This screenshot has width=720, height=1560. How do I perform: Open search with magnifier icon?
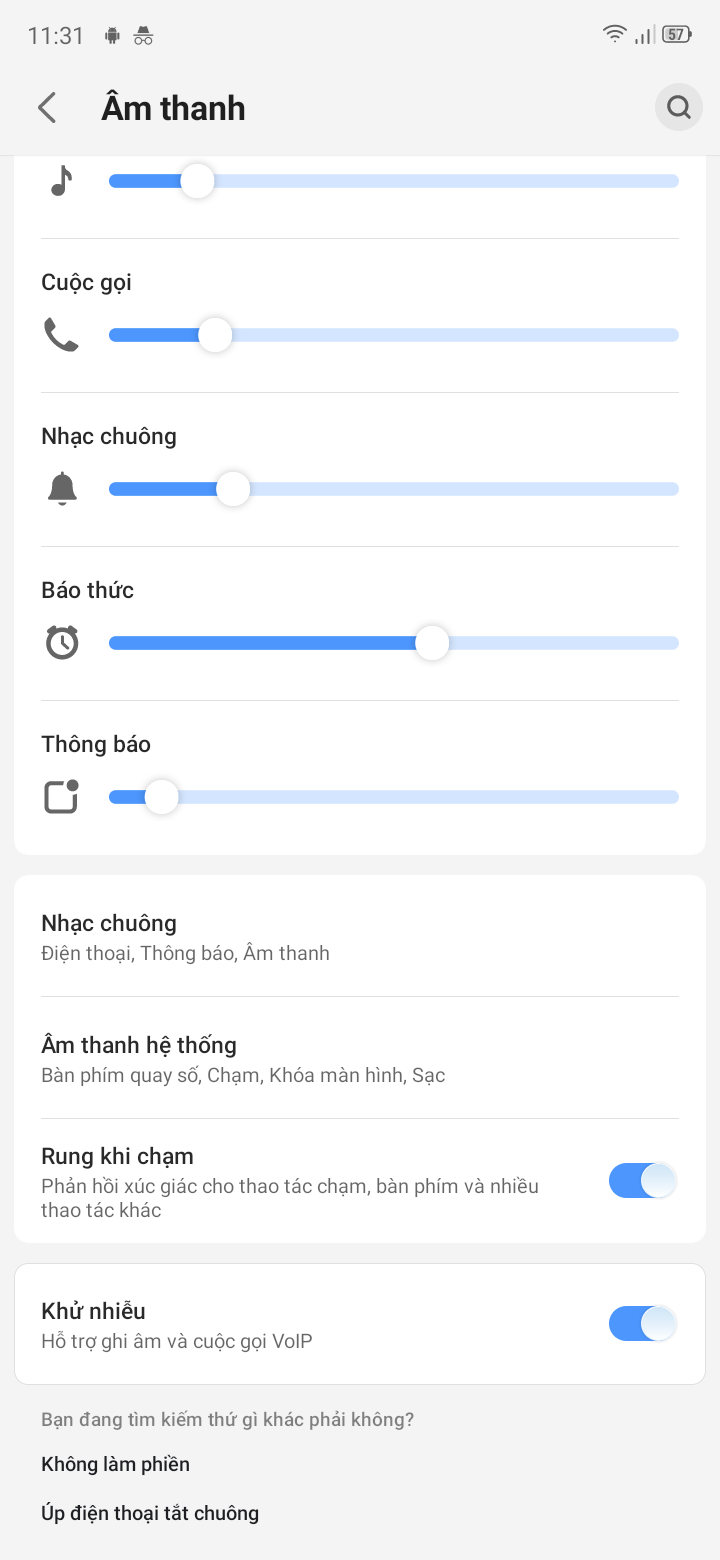click(x=679, y=107)
